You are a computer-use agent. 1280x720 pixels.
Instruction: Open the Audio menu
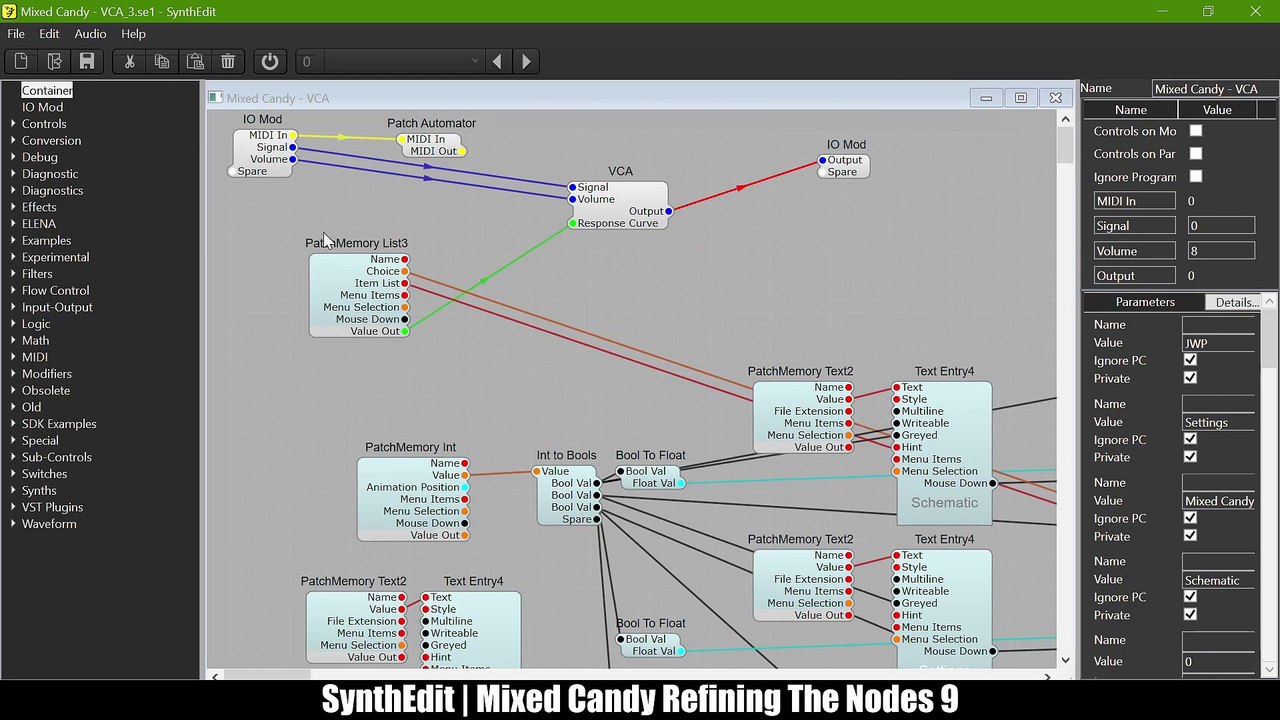(x=90, y=34)
